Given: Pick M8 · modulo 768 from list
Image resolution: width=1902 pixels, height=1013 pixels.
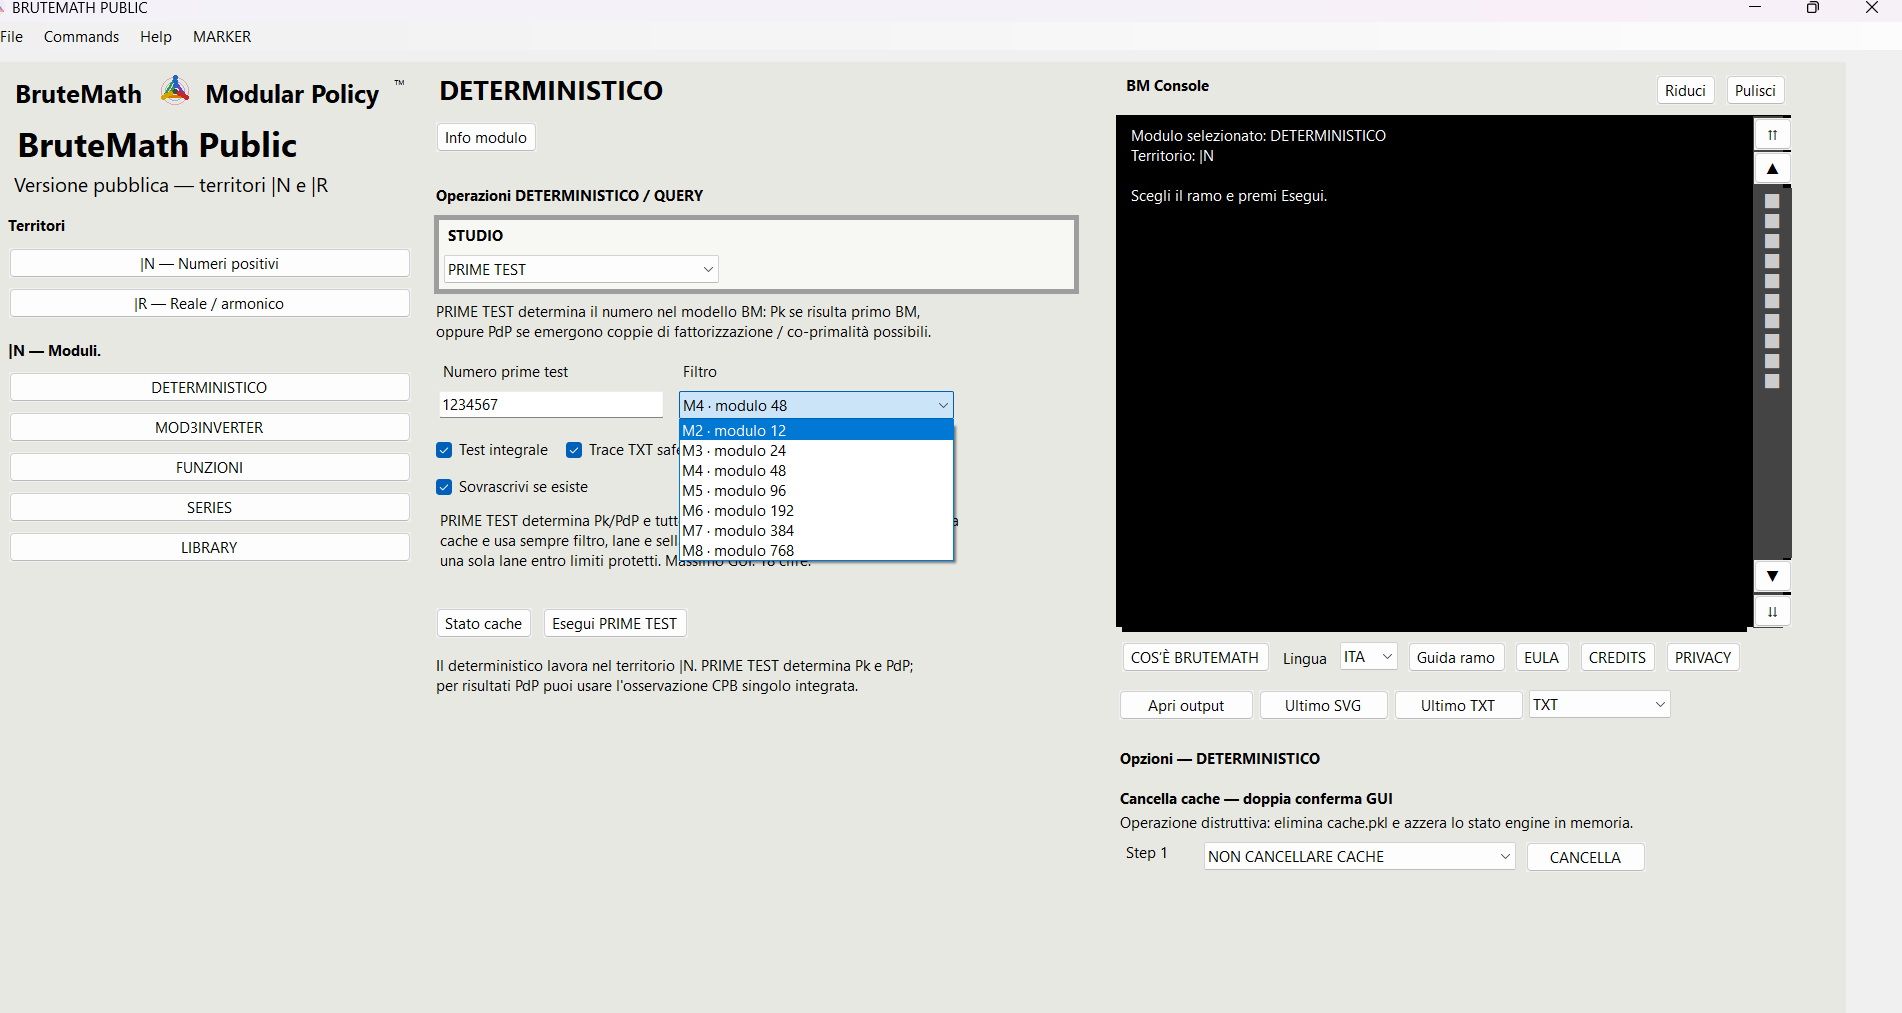Looking at the screenshot, I should tap(816, 550).
